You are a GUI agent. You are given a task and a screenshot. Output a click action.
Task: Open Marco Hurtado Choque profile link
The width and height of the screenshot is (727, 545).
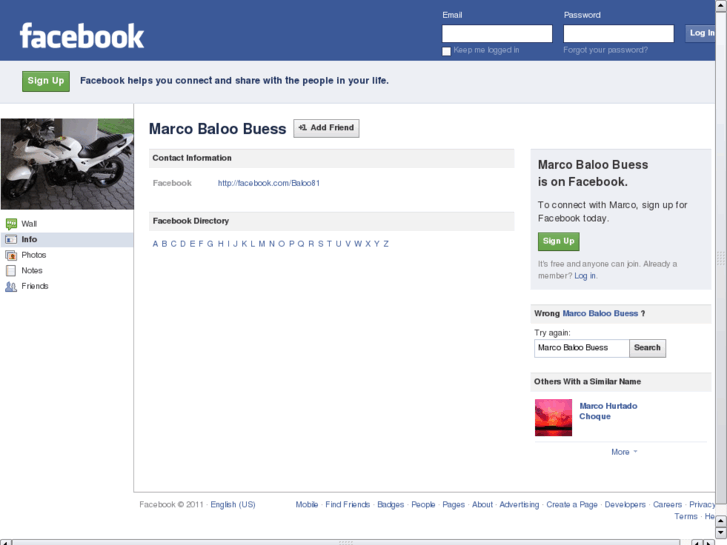(x=608, y=411)
